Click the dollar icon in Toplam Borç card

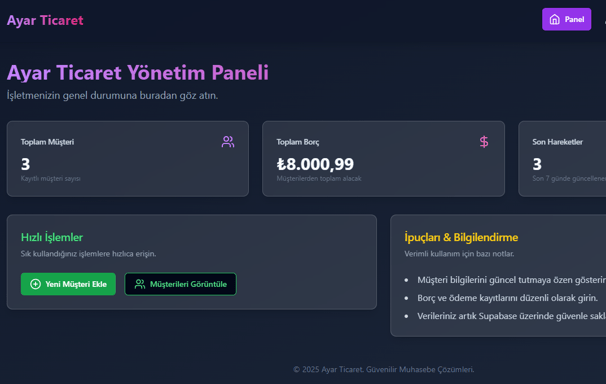coord(484,142)
